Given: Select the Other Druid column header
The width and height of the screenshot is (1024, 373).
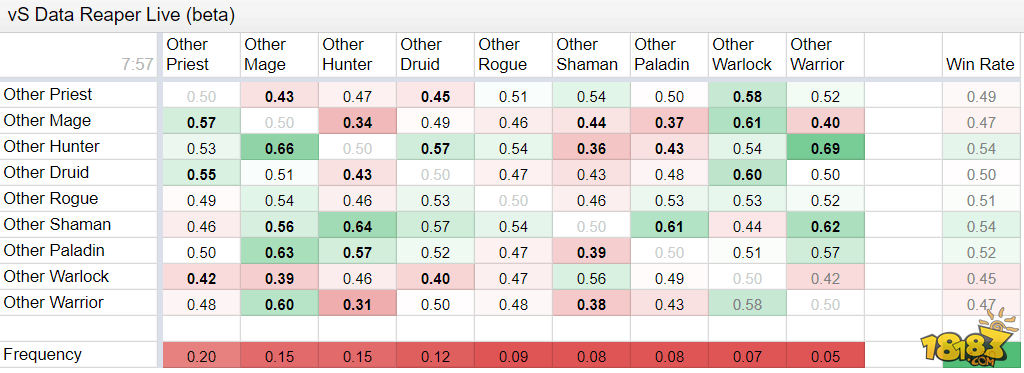Looking at the screenshot, I should coord(436,55).
